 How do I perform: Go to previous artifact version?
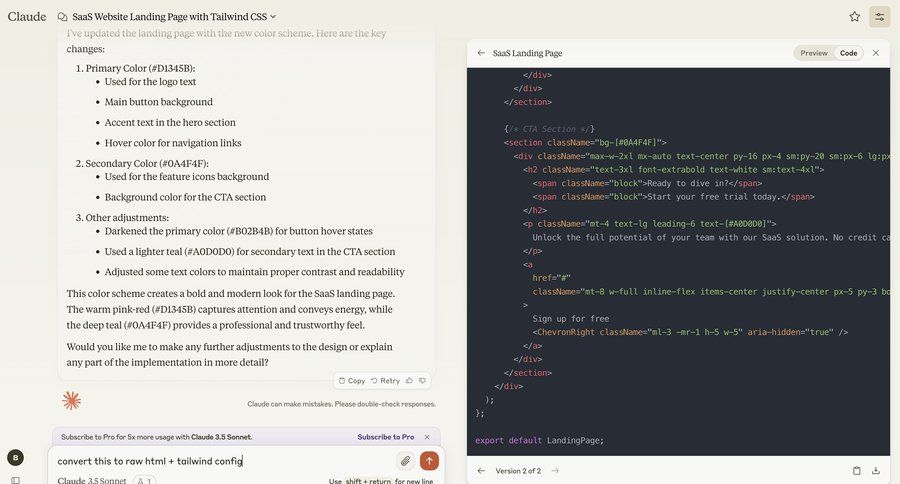(x=481, y=471)
